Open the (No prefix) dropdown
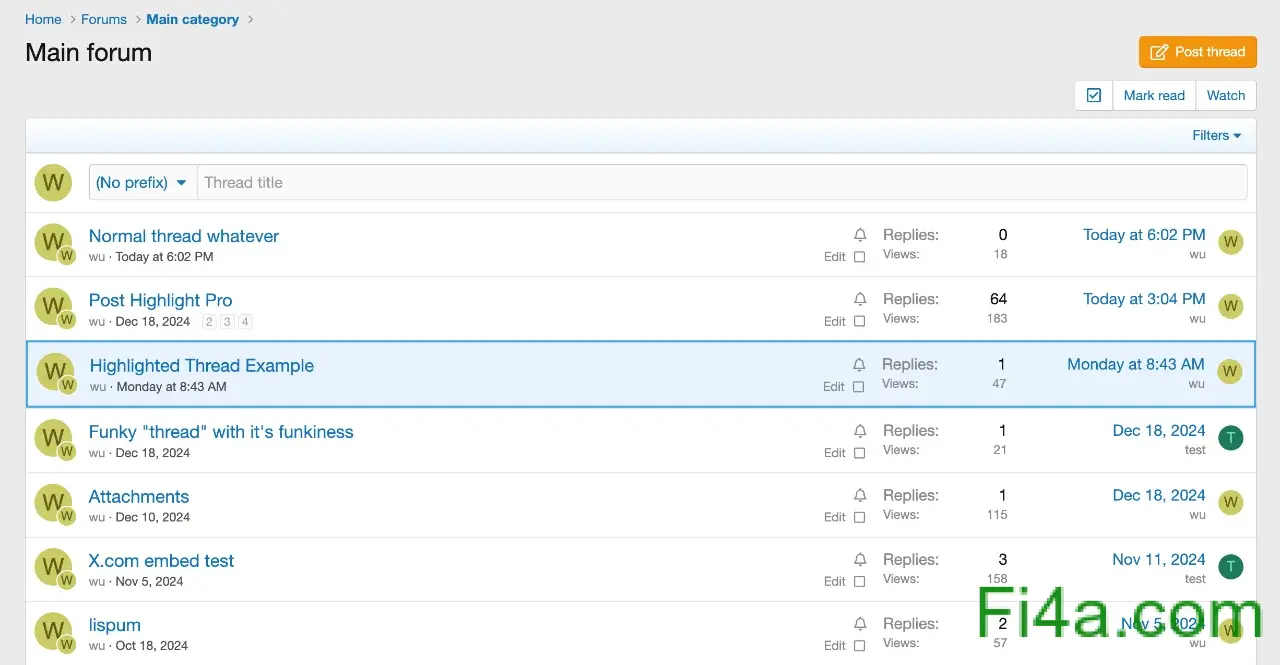Viewport: 1280px width, 665px height. pyautogui.click(x=142, y=183)
